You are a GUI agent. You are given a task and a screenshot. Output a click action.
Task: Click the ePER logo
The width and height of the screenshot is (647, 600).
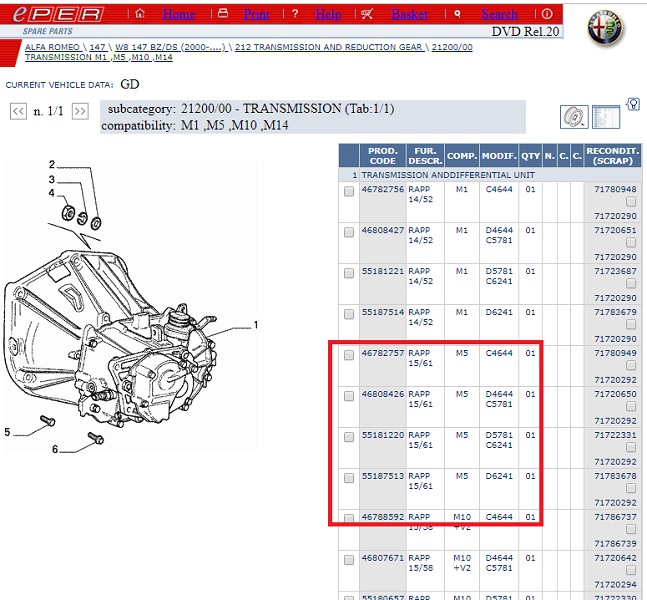(x=58, y=14)
